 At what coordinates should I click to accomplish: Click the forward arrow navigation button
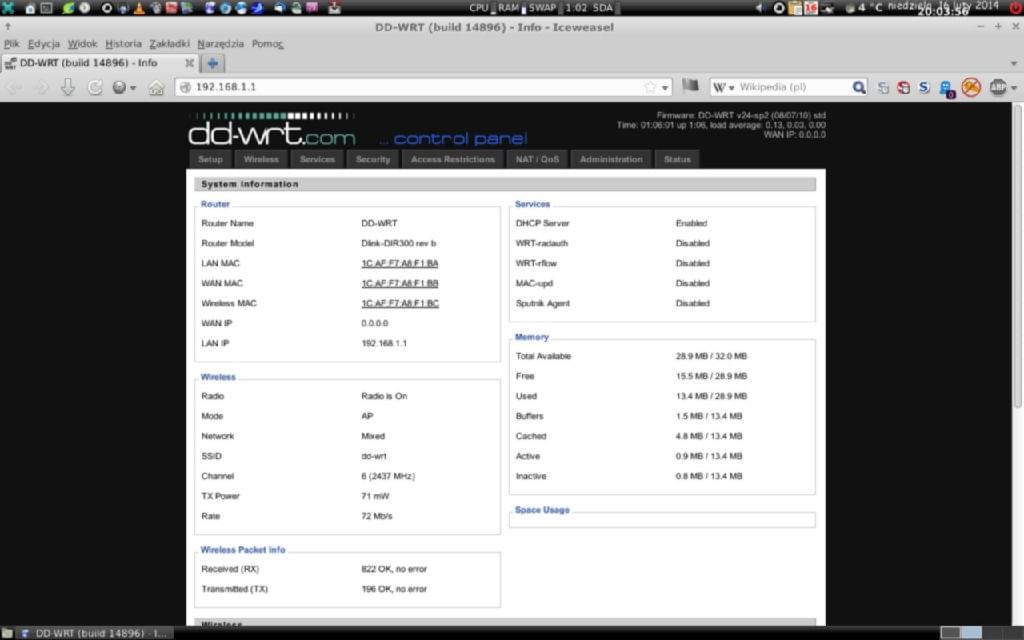point(40,87)
